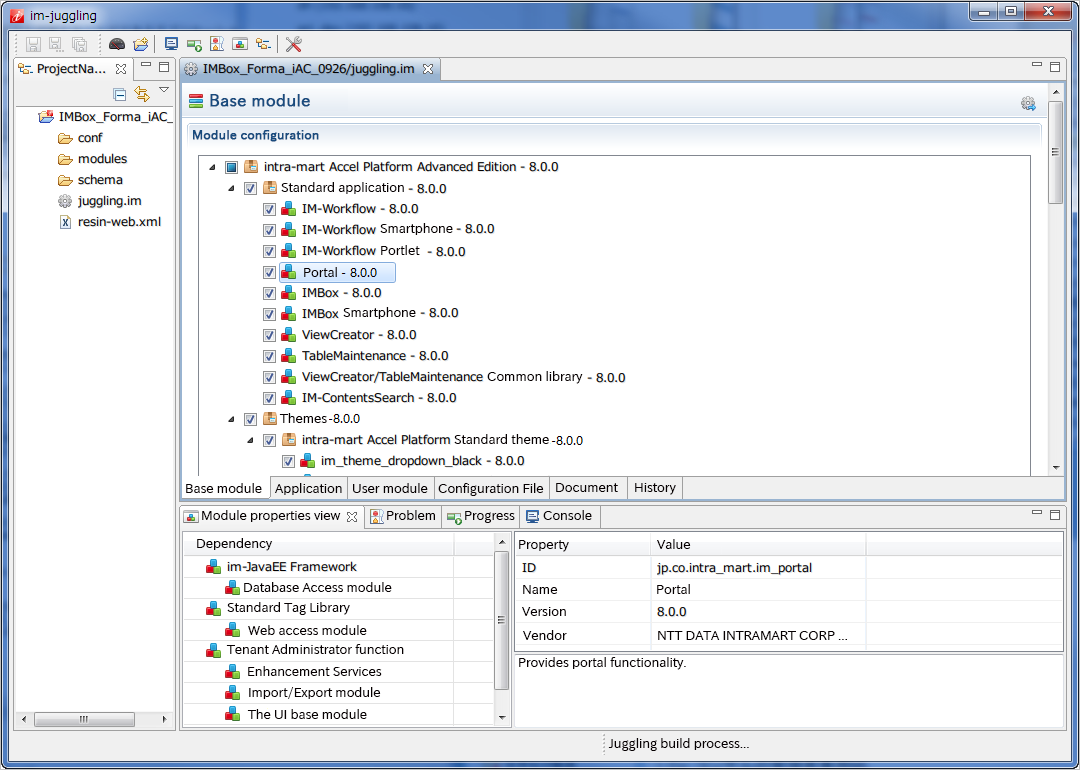The width and height of the screenshot is (1080, 770).
Task: Click the speedometer gauge toolbar icon
Action: [x=117, y=45]
